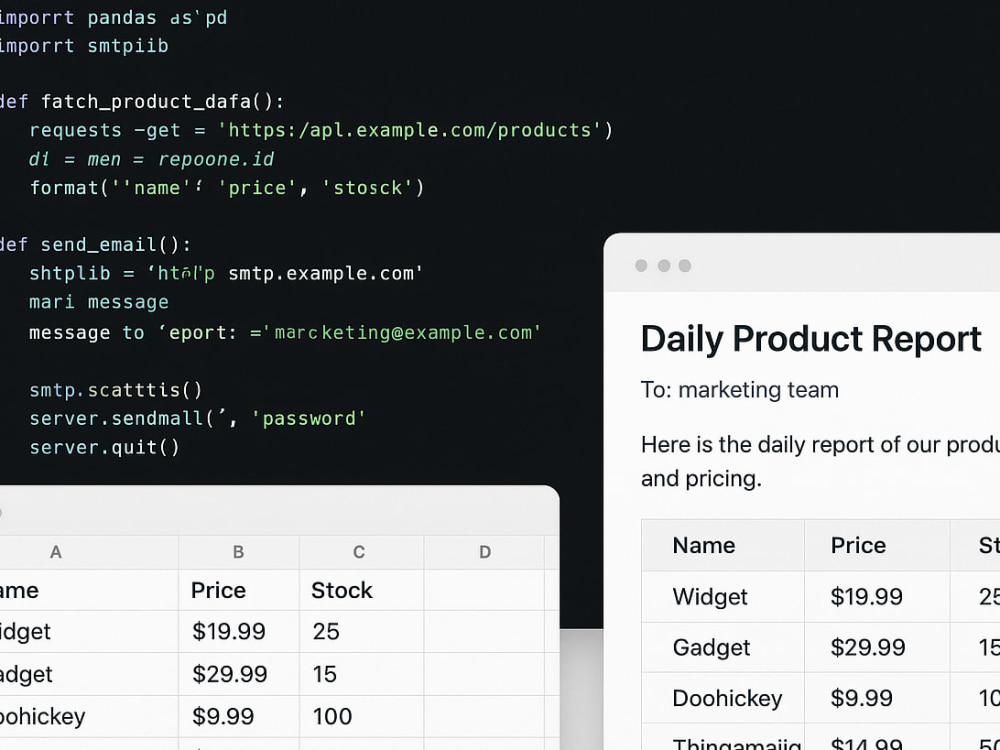Click the fetch_product_data function definition line

[x=142, y=101]
